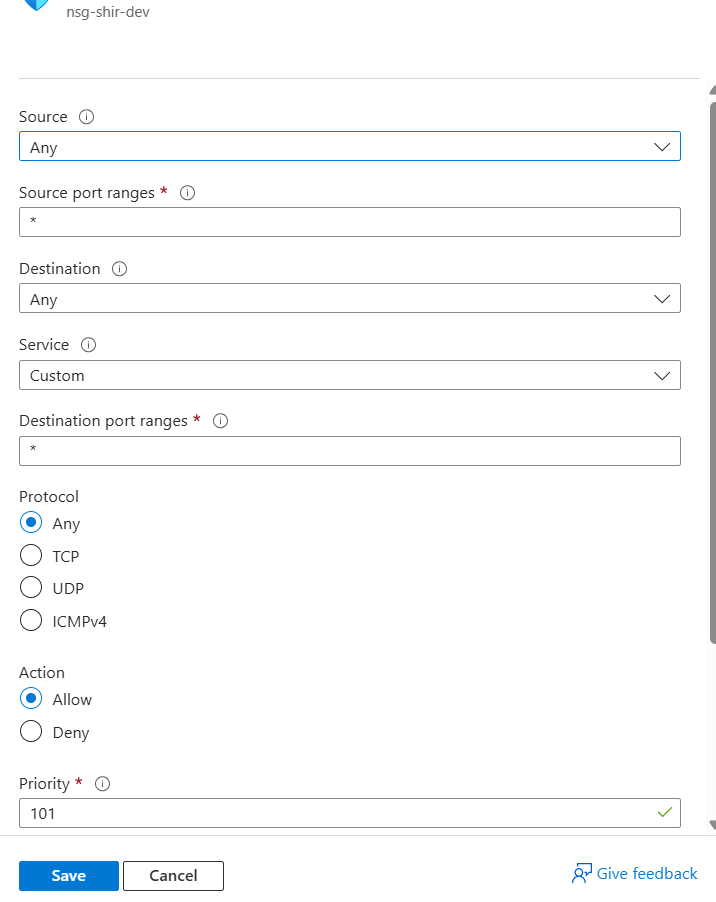The width and height of the screenshot is (716, 902).
Task: Choose the UDP protocol radio button
Action: tap(31, 587)
